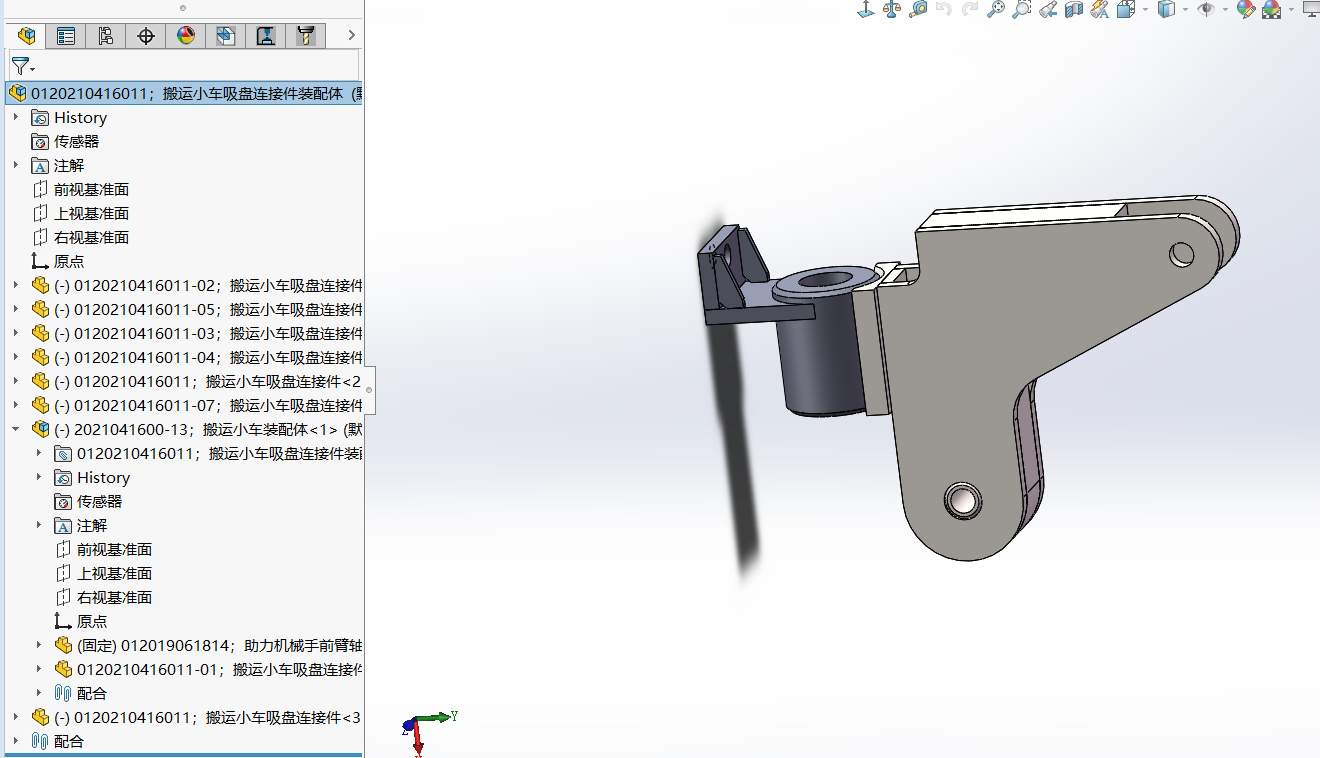The width and height of the screenshot is (1320, 758).
Task: Select the 0120210416011 folder inside the subassembly
Action: (209, 453)
